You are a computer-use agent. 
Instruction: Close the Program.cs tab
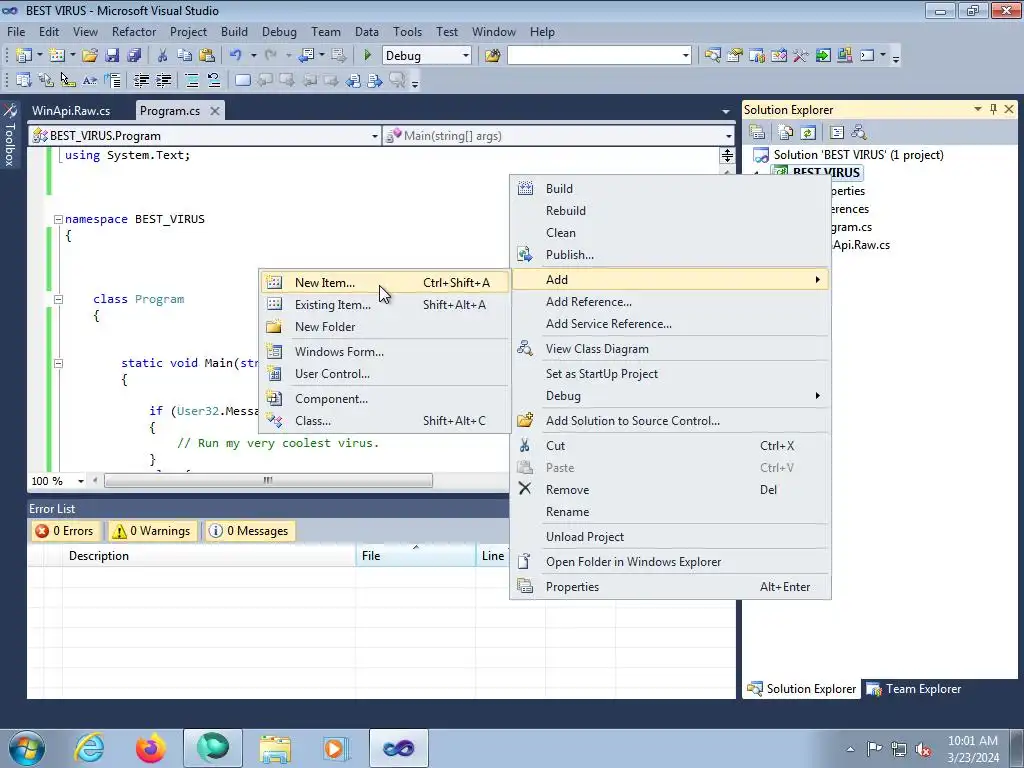(x=214, y=111)
